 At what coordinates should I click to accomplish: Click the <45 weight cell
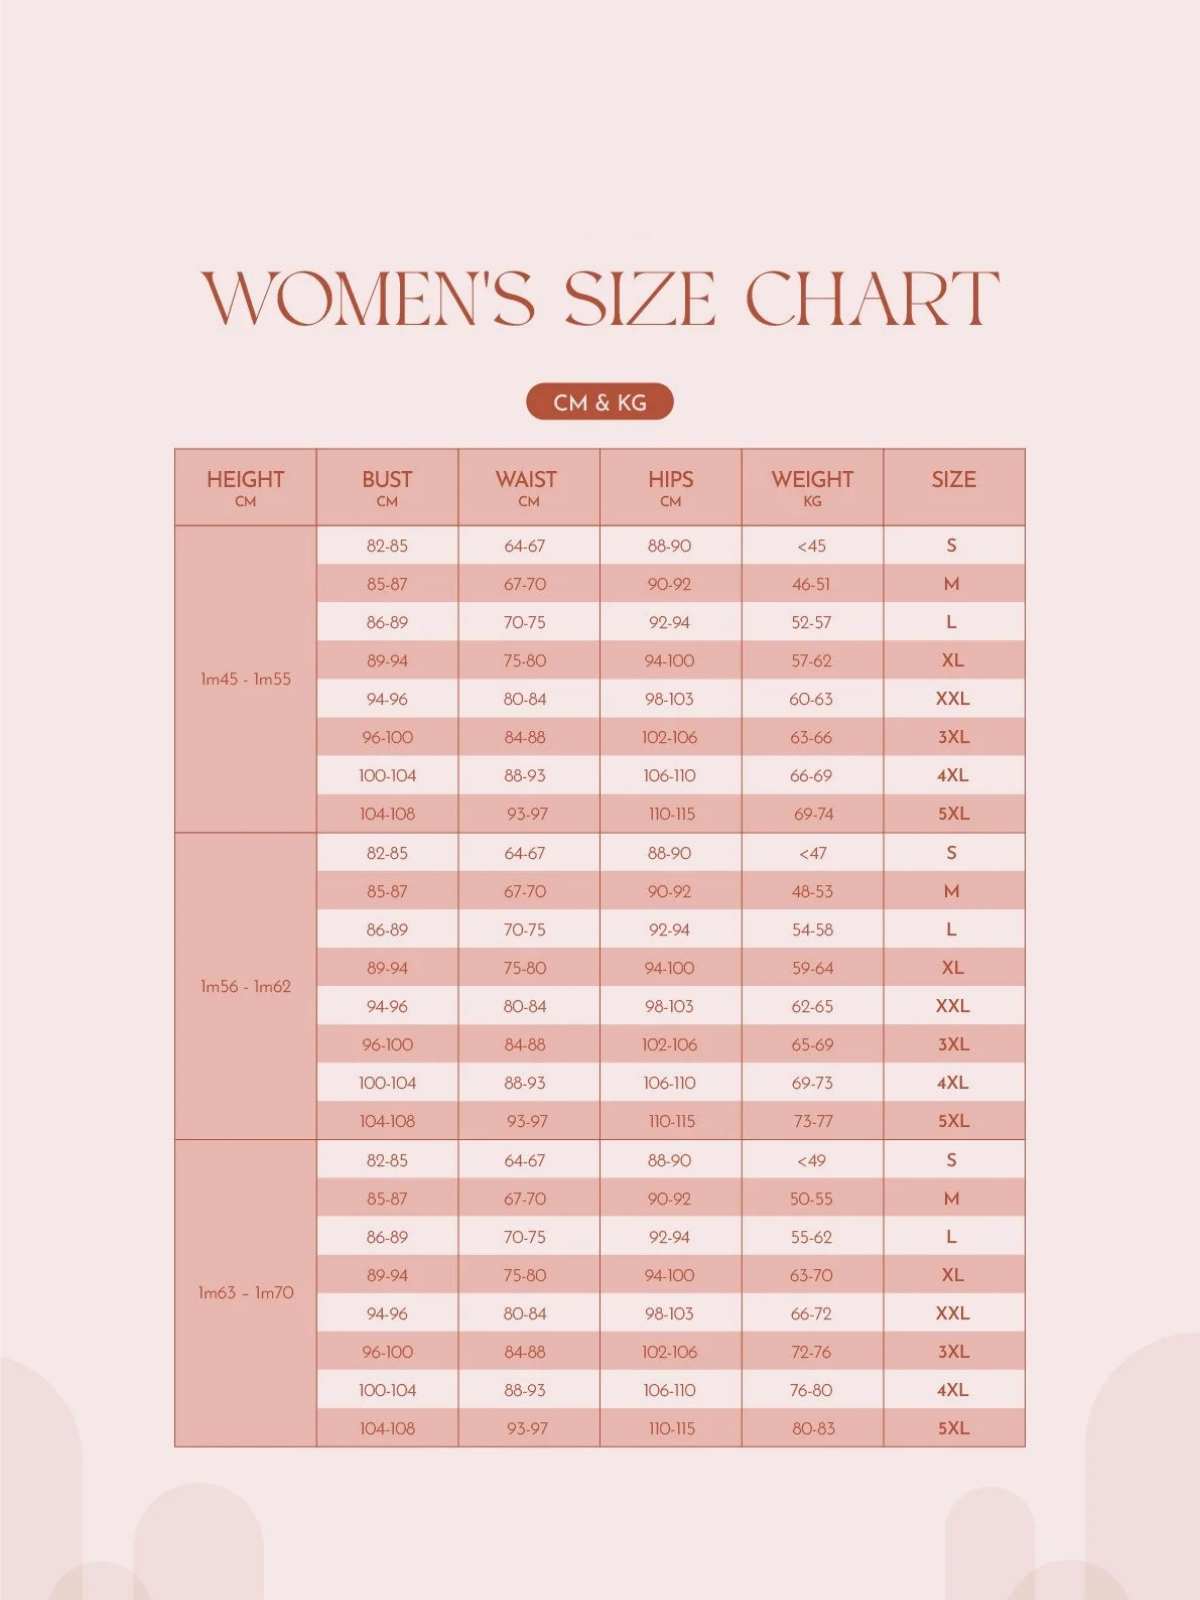[811, 546]
